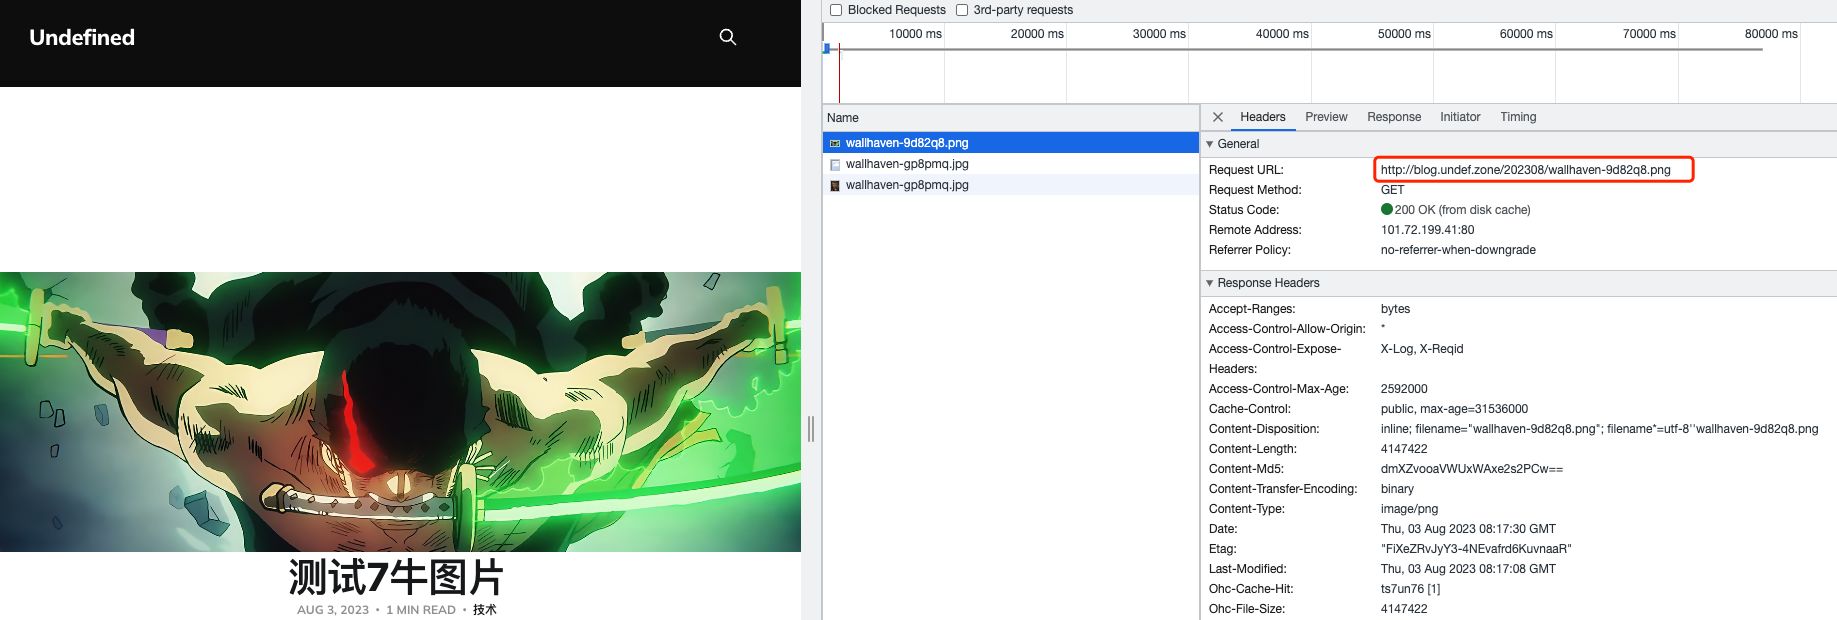Click the Name column header
Viewport: 1837px width, 620px height.
(843, 118)
